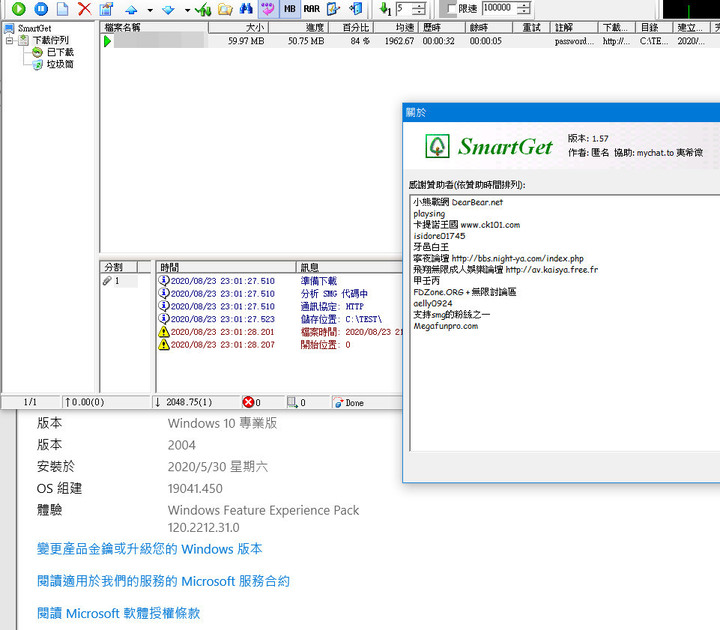Select 下載佇列 in the tree
The image size is (720, 630).
51,40
